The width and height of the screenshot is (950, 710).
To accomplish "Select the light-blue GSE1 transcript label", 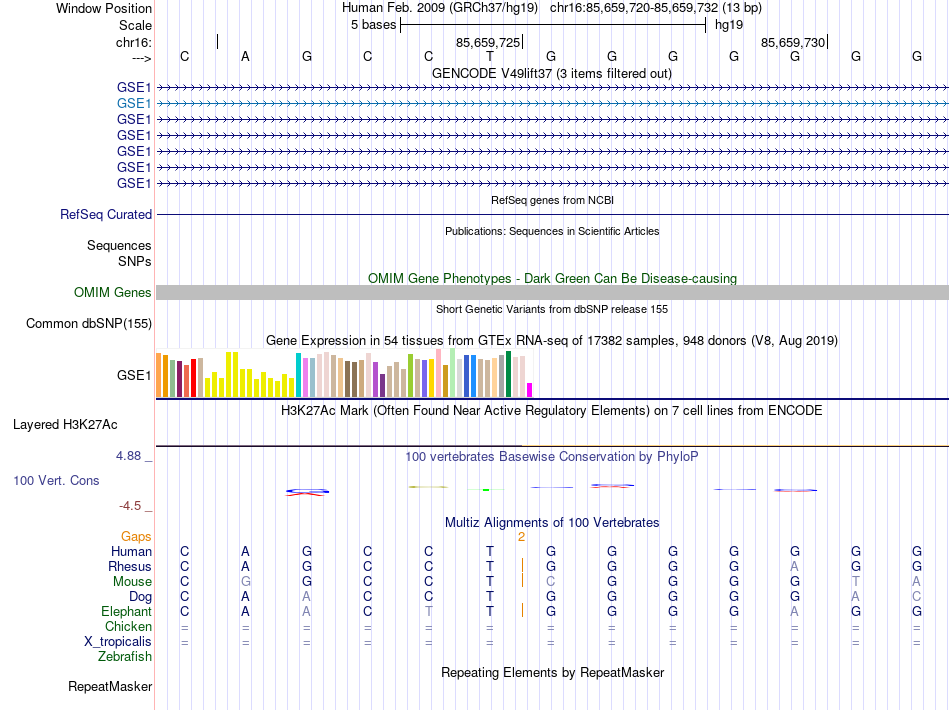I will [134, 103].
